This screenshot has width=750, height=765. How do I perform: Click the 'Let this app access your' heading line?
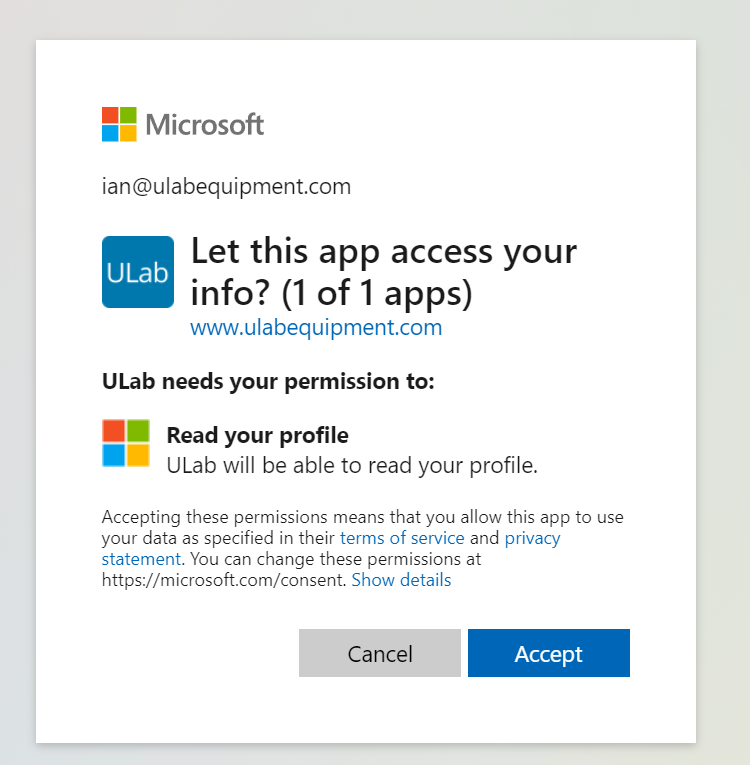(x=384, y=251)
